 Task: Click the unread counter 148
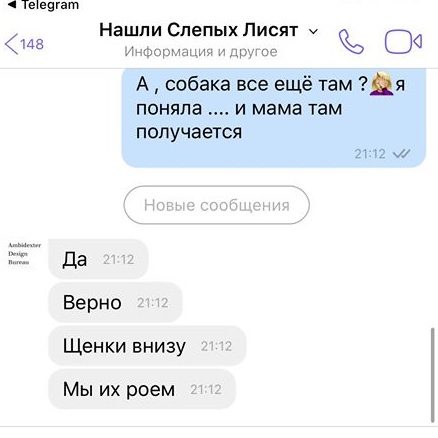32,44
